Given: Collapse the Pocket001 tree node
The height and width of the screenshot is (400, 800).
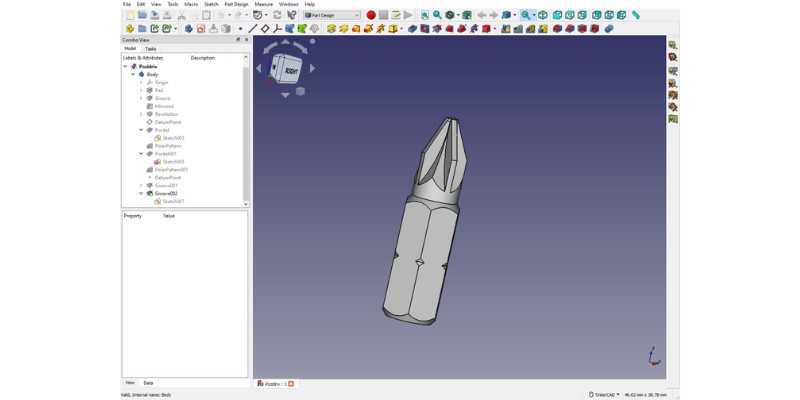Looking at the screenshot, I should (141, 154).
